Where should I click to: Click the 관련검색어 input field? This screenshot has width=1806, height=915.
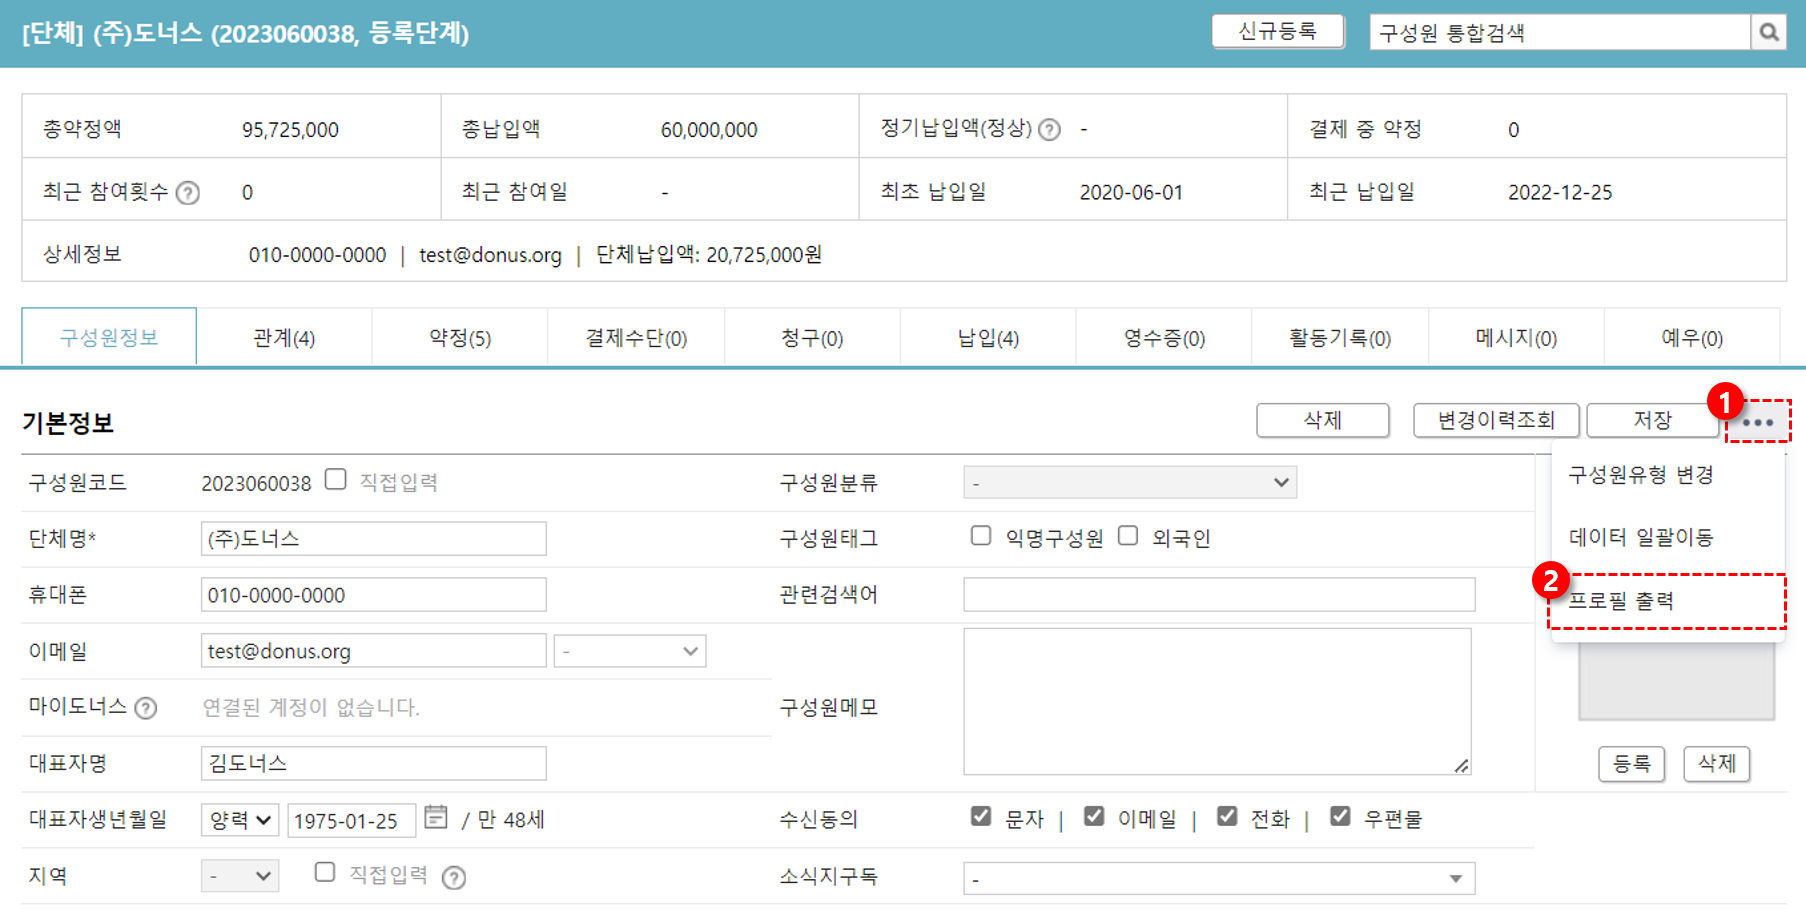[x=1219, y=594]
